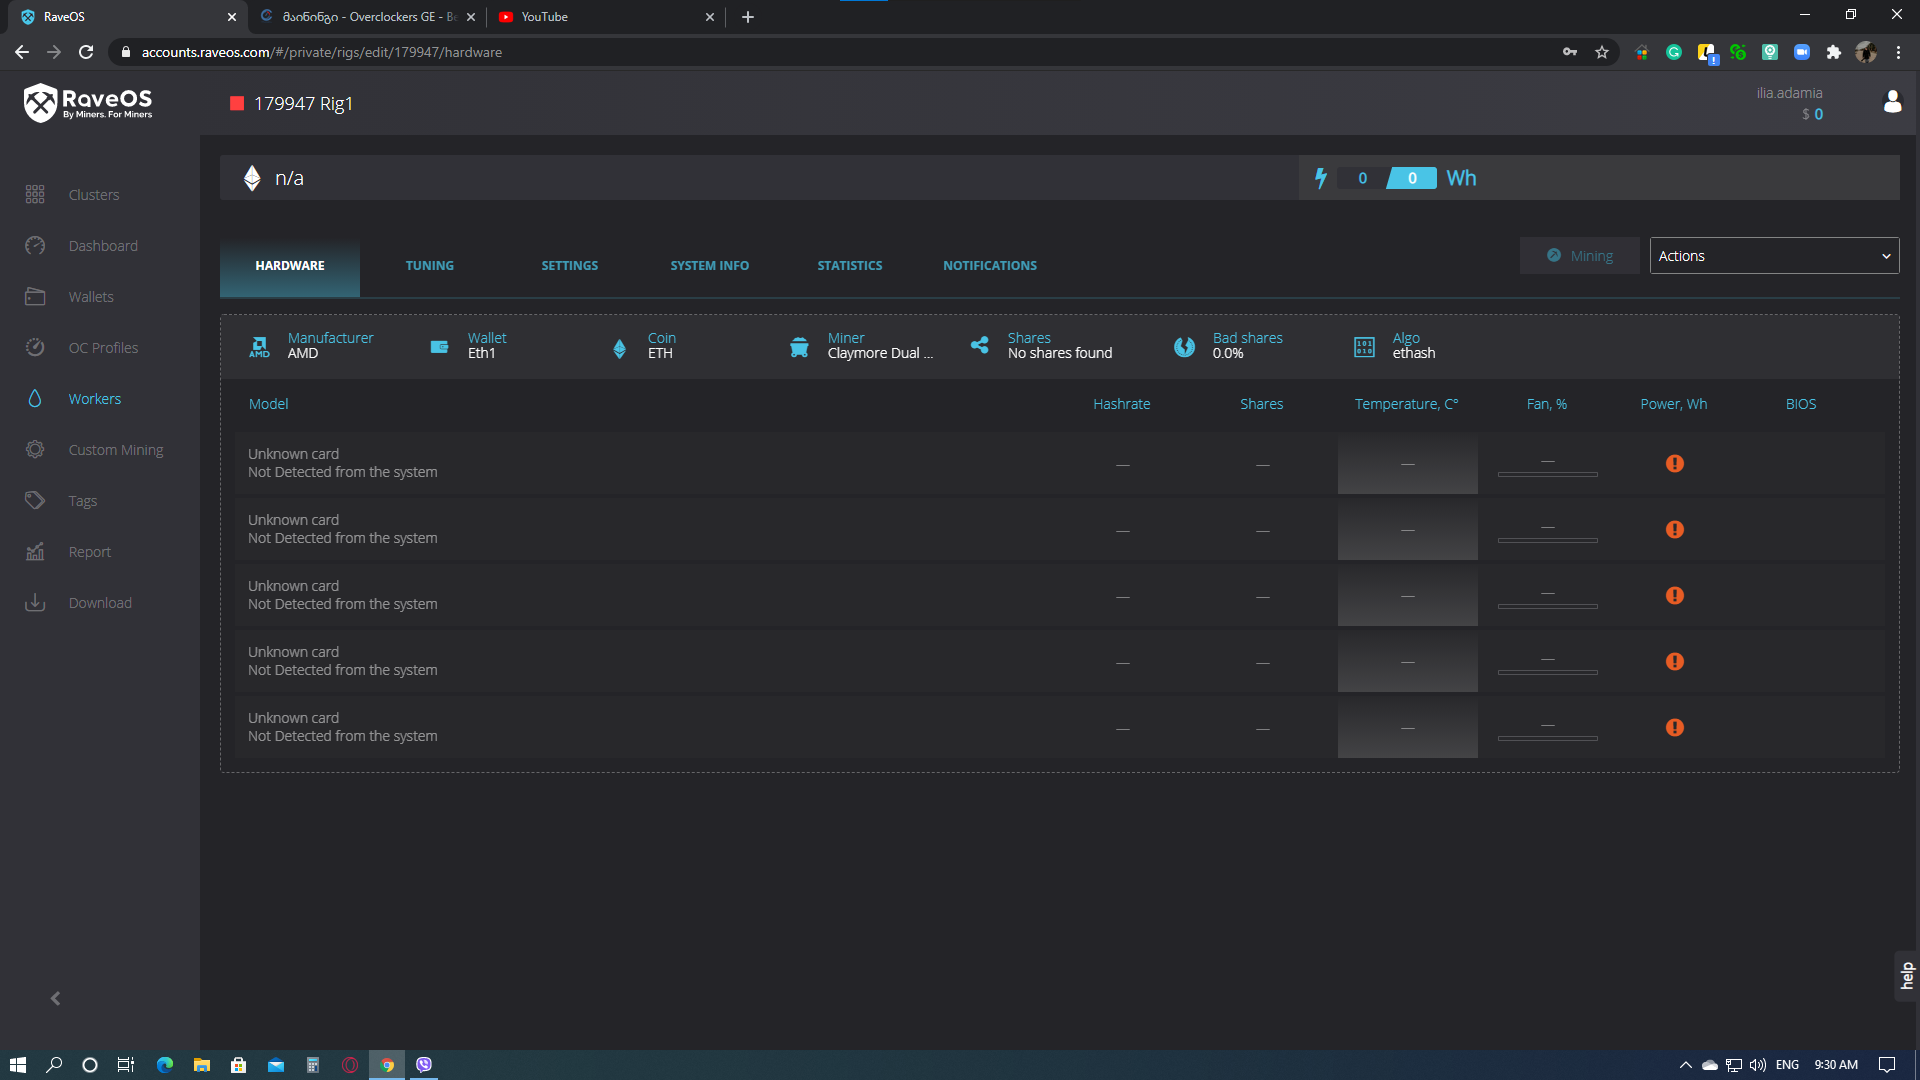Click the last card's power warning icon

pyautogui.click(x=1675, y=728)
